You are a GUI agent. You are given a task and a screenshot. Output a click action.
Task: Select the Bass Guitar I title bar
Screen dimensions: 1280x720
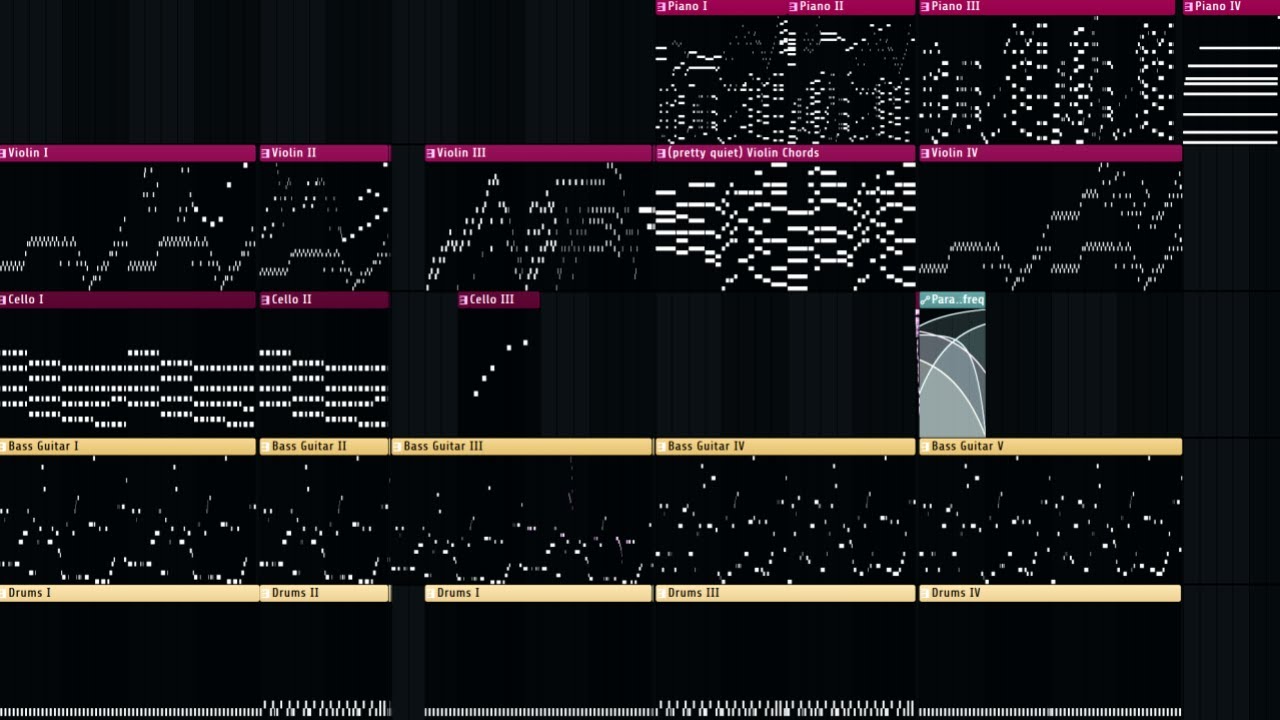point(128,446)
